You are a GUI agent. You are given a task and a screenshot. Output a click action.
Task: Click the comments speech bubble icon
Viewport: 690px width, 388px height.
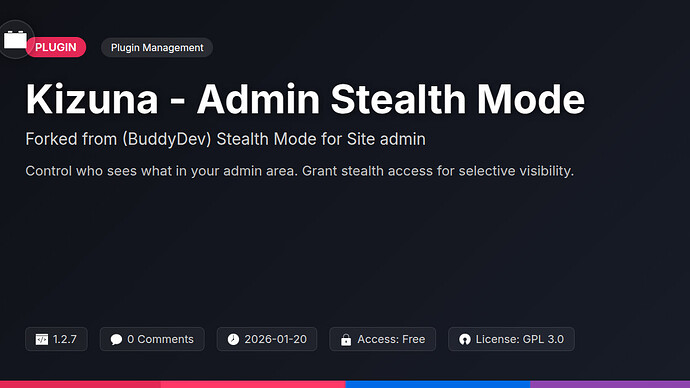pyautogui.click(x=116, y=339)
